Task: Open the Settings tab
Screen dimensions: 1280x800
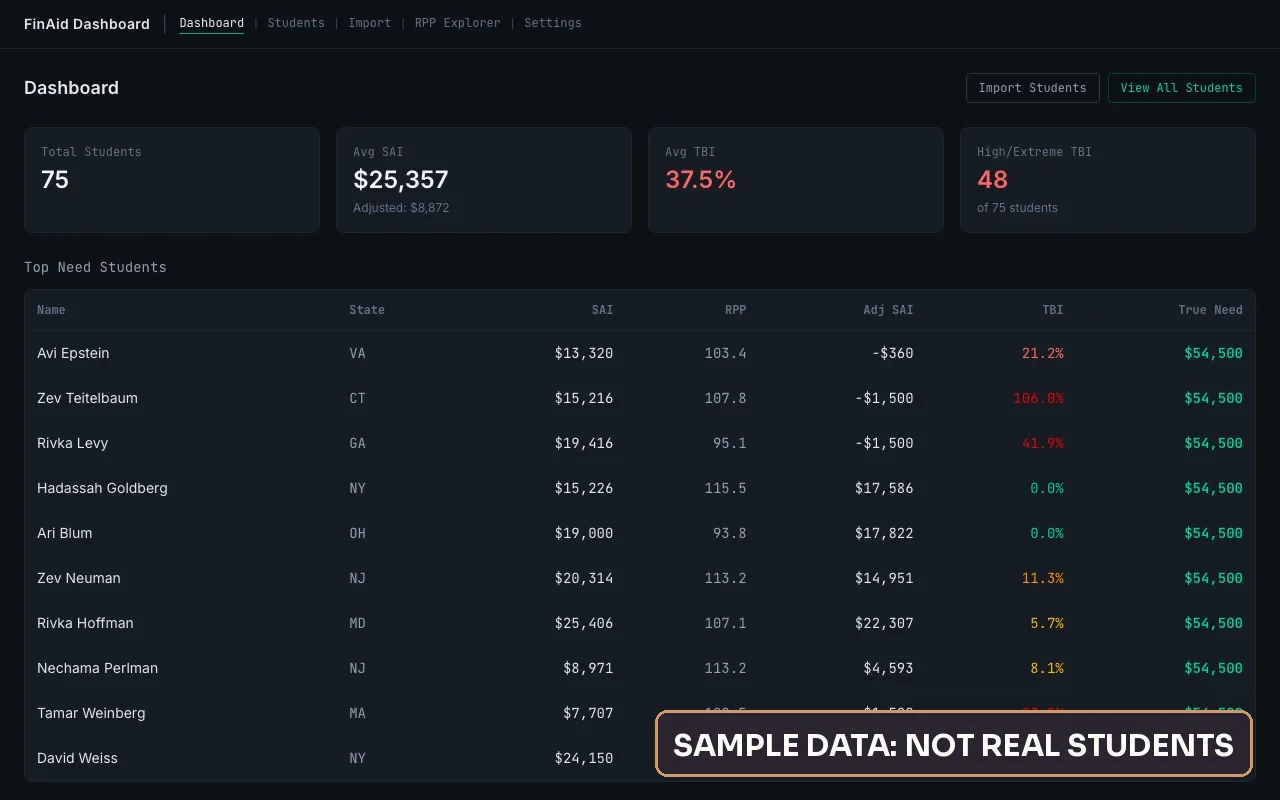Action: pyautogui.click(x=553, y=23)
